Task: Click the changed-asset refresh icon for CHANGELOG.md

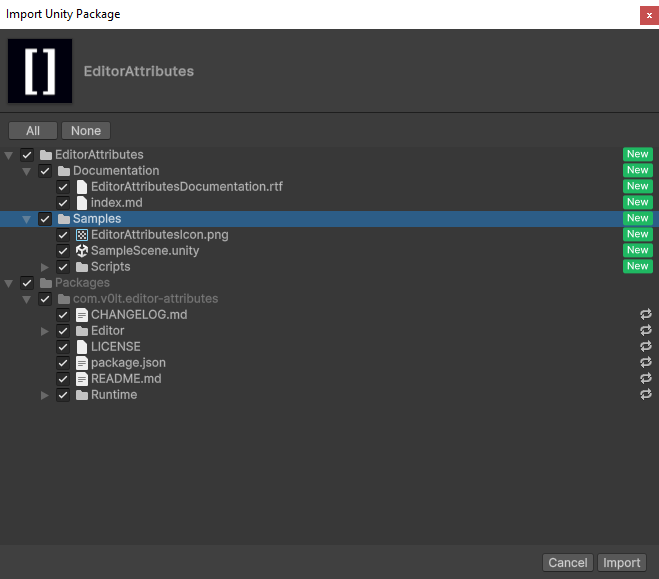Action: (646, 314)
